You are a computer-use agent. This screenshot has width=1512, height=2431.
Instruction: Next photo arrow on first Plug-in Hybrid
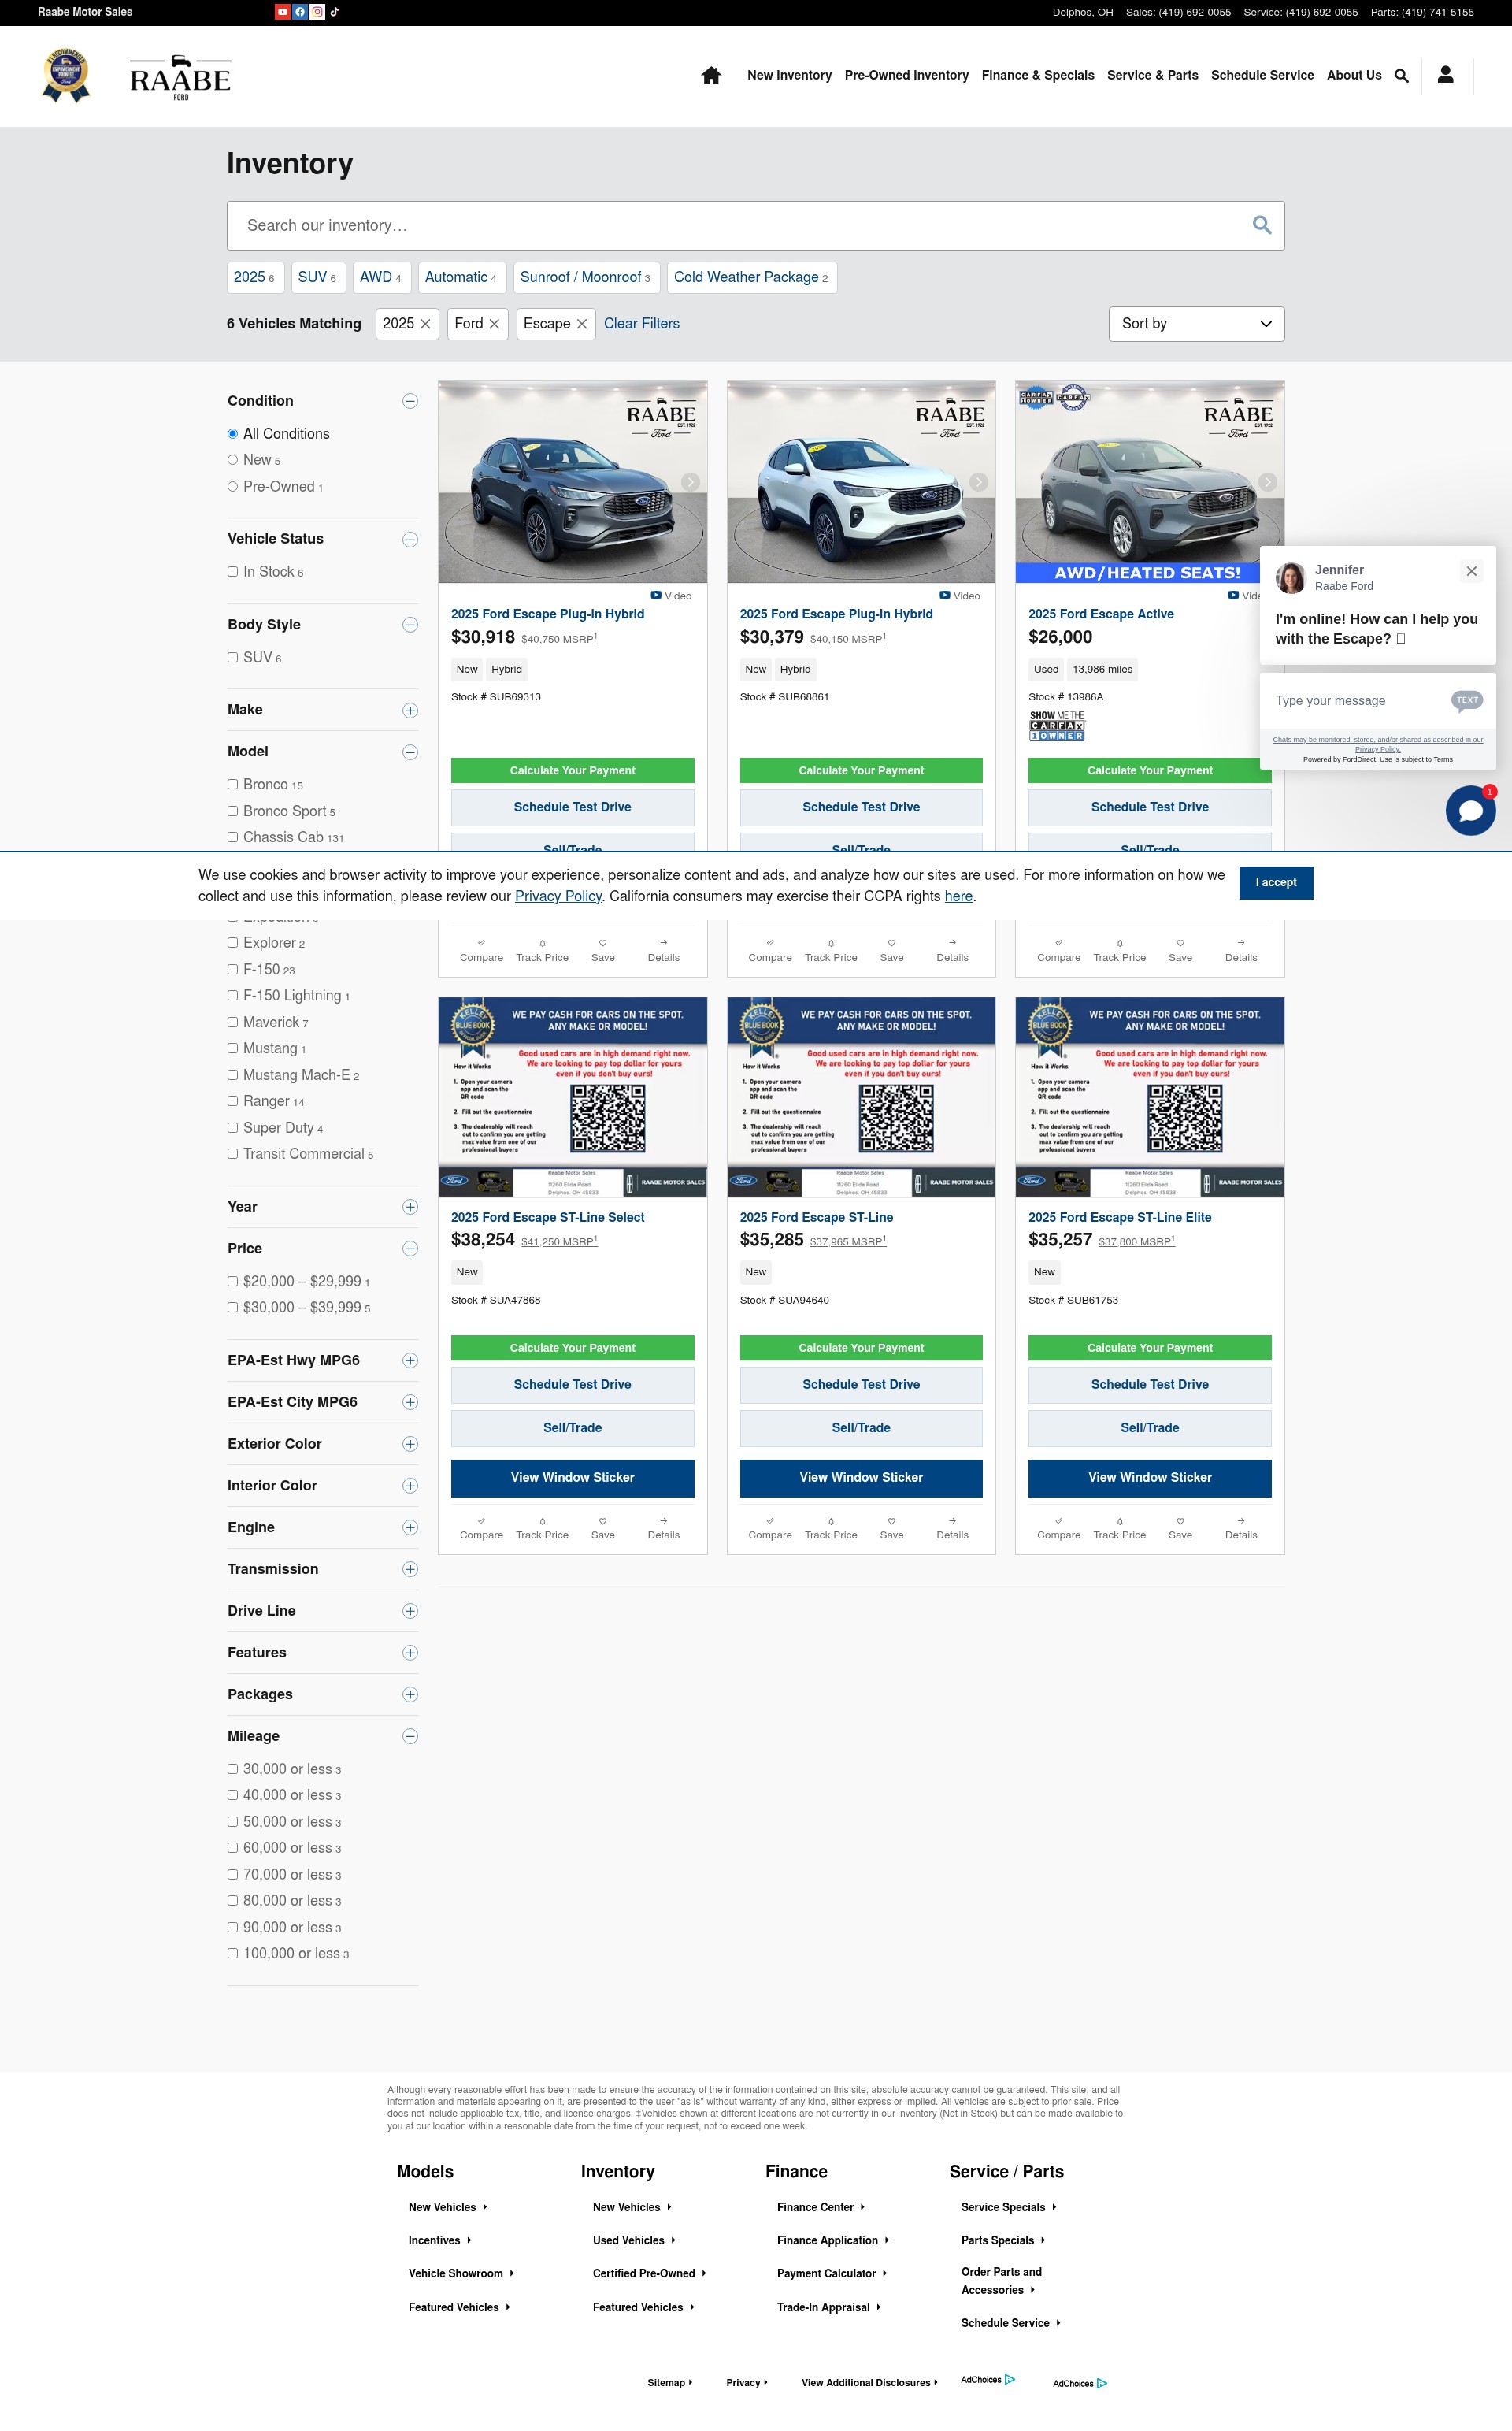(x=690, y=482)
